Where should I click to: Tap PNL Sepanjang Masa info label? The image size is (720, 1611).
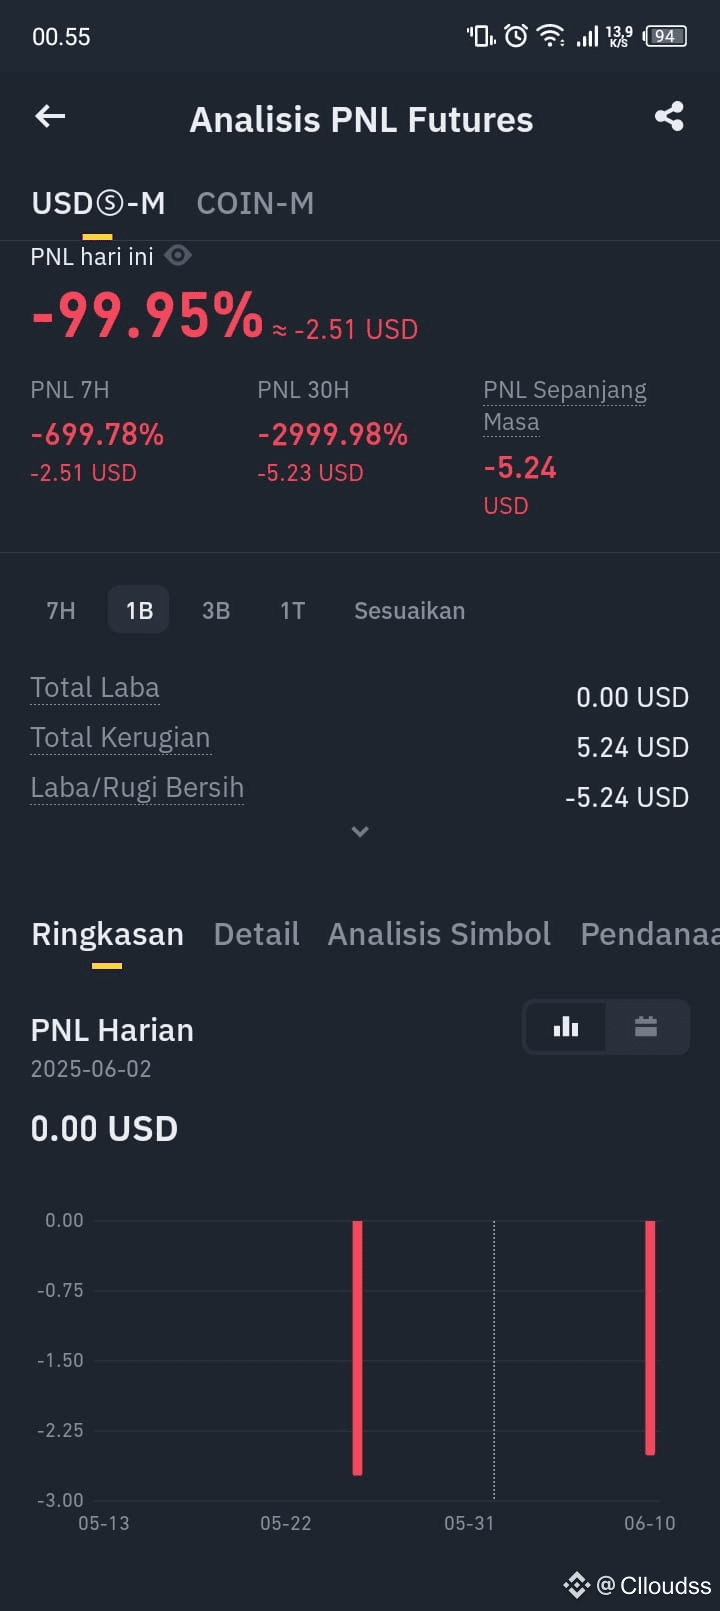pos(565,405)
